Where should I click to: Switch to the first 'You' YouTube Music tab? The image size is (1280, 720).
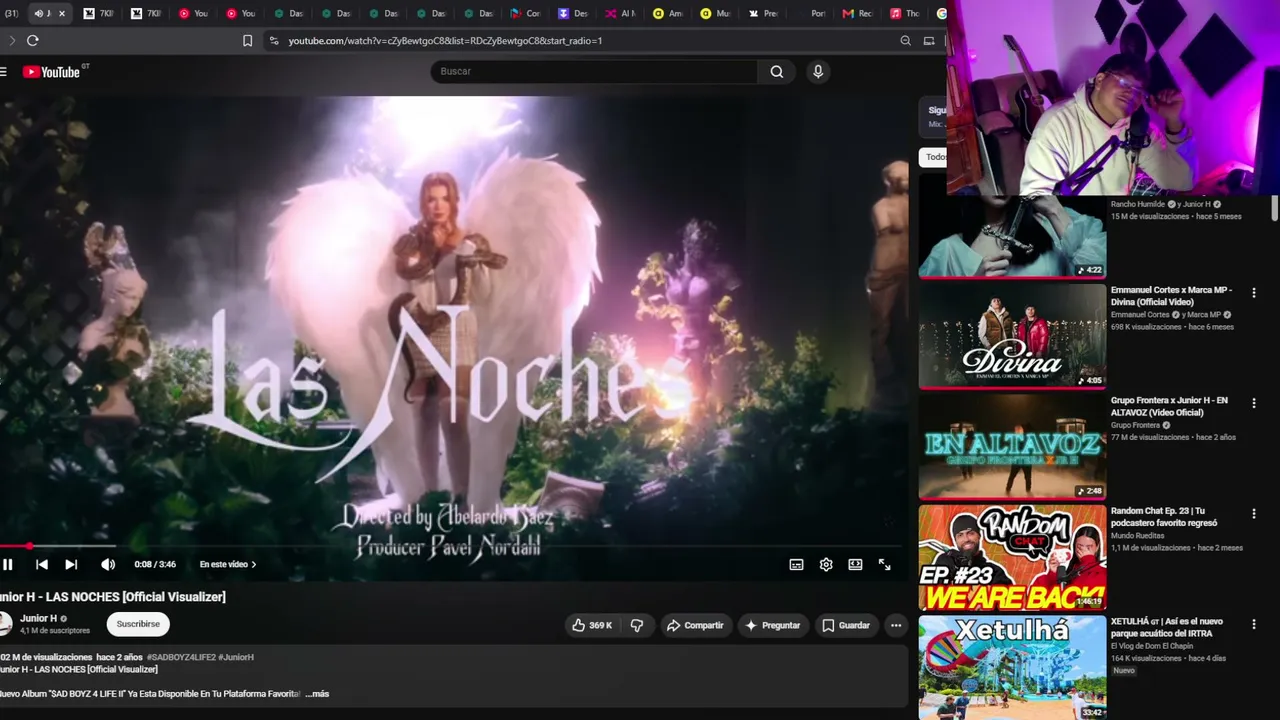click(193, 14)
